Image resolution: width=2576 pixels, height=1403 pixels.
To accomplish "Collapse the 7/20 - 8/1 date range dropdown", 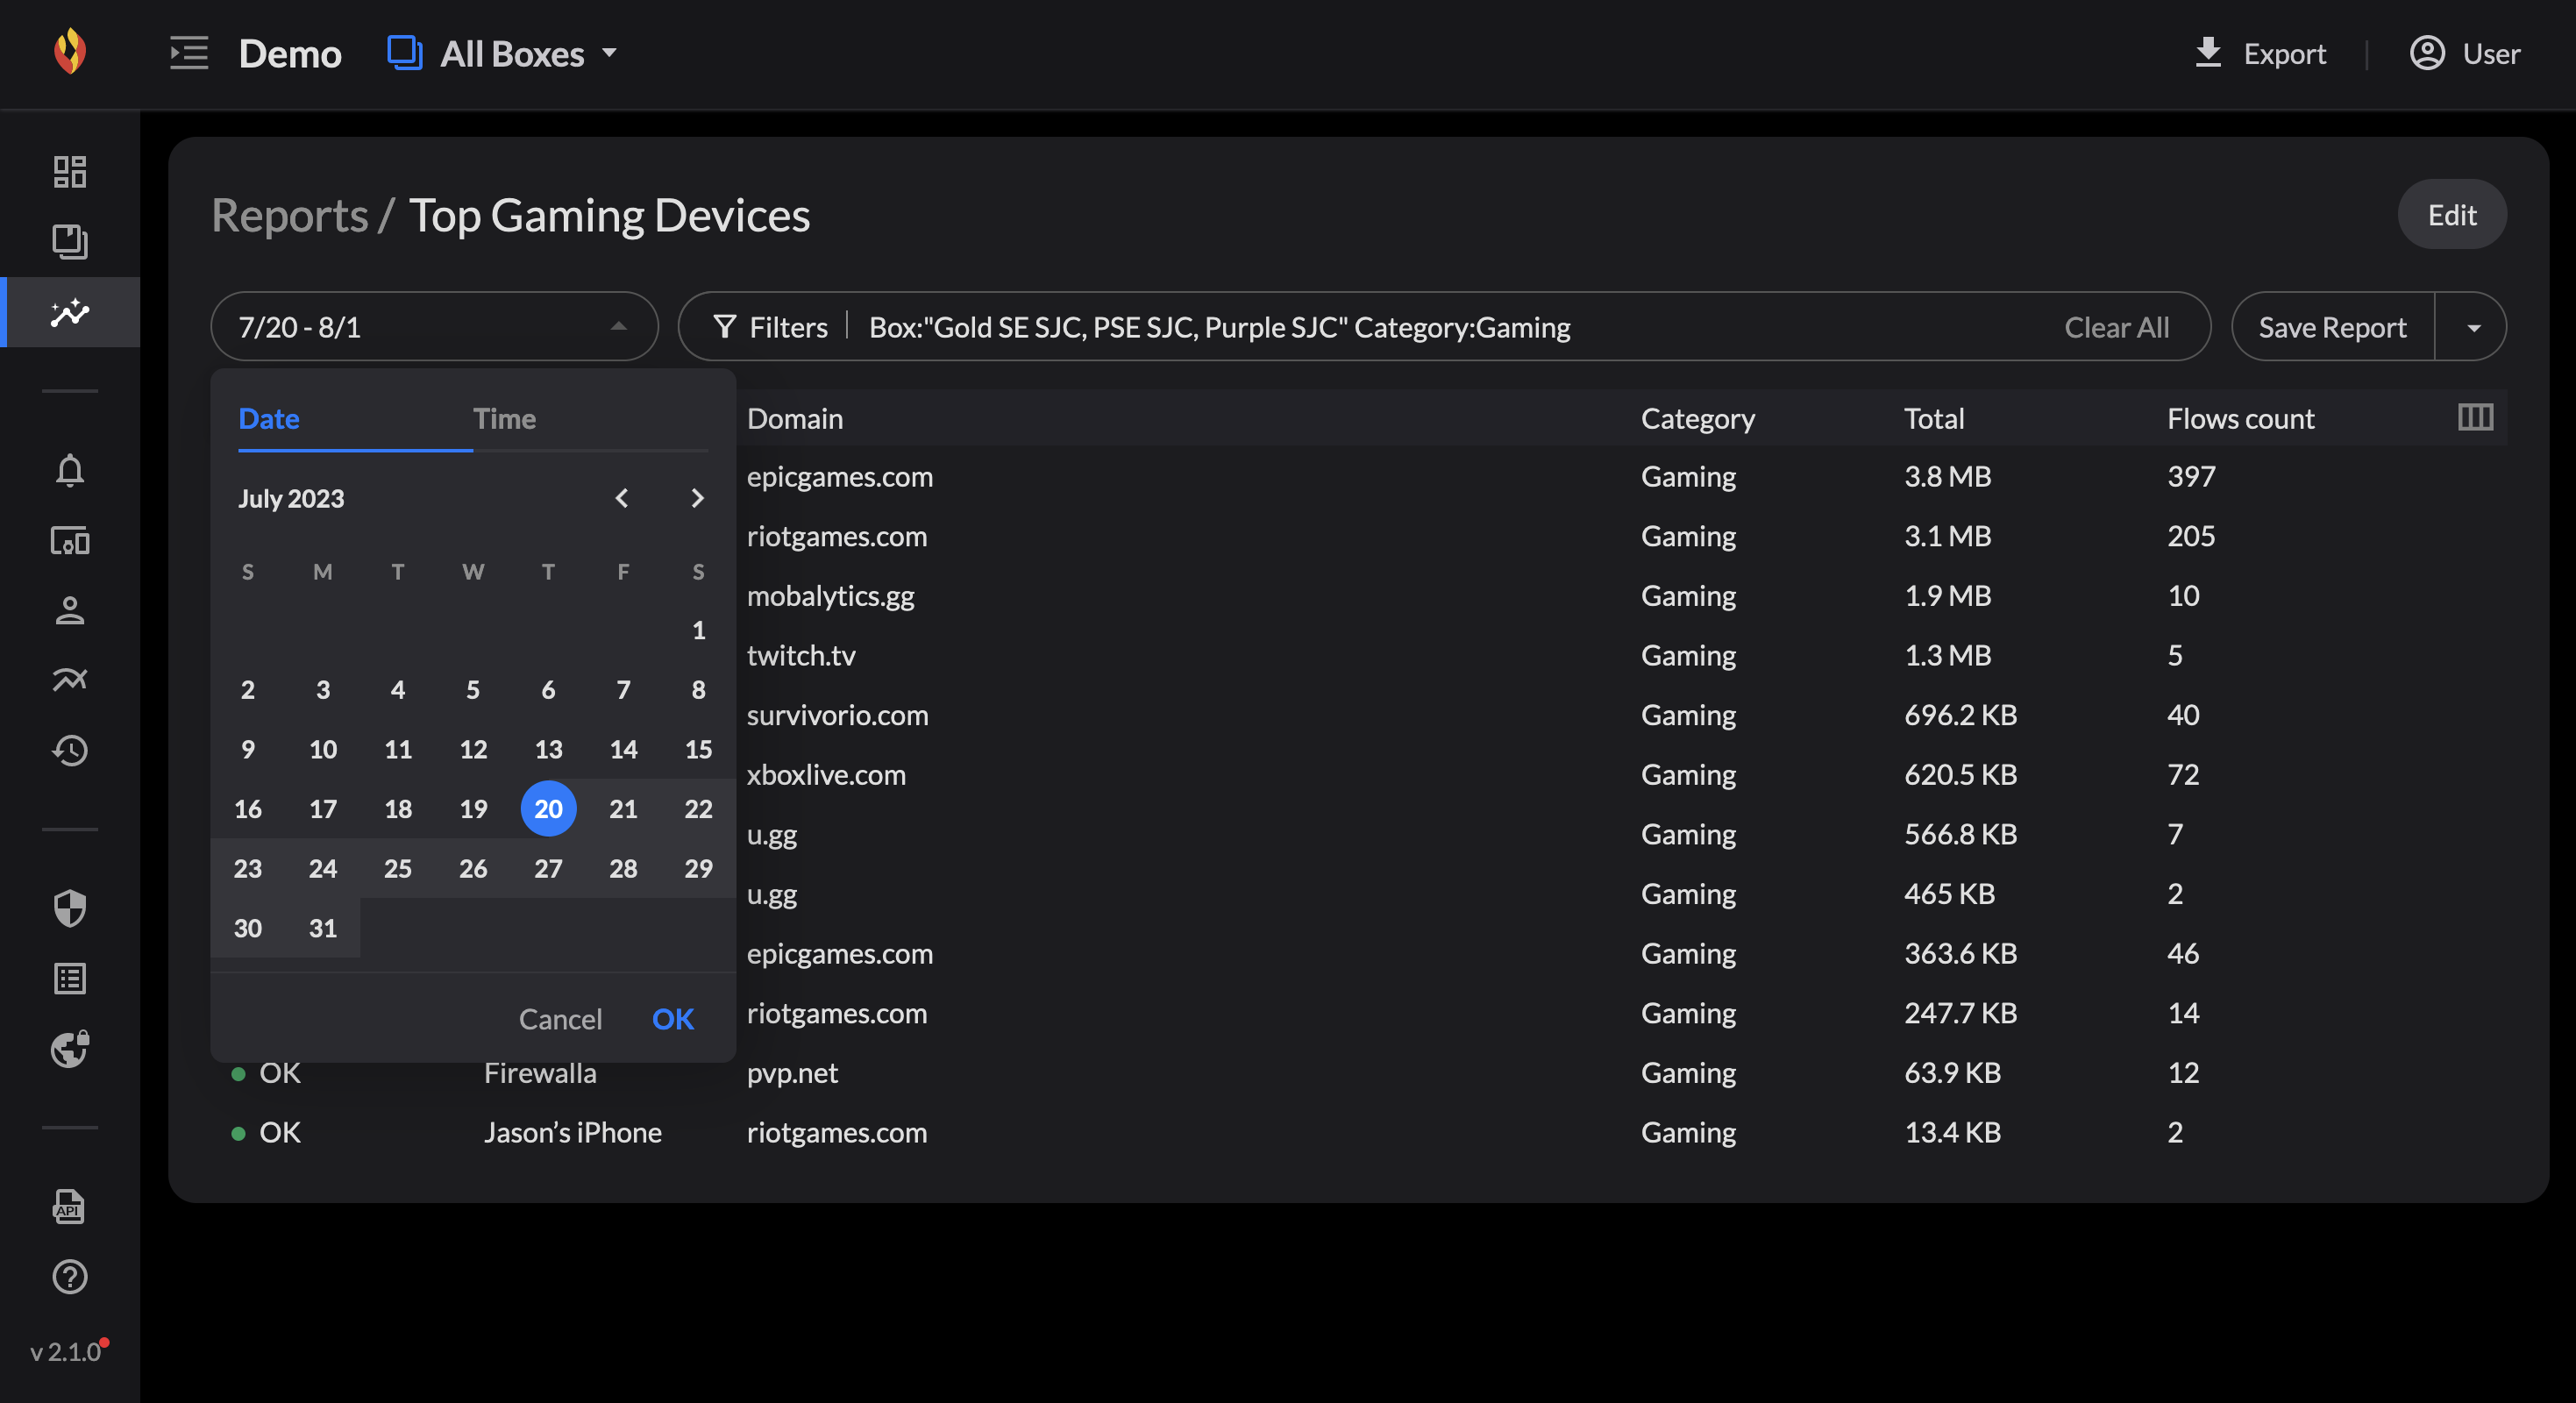I will click(x=619, y=326).
